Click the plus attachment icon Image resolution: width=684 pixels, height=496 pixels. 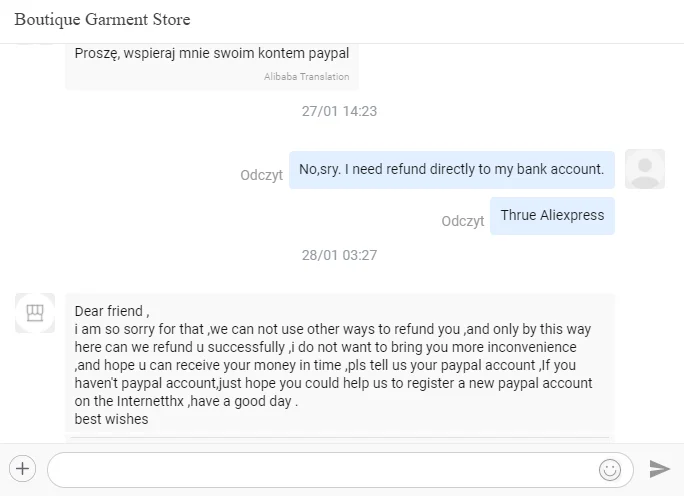click(22, 468)
